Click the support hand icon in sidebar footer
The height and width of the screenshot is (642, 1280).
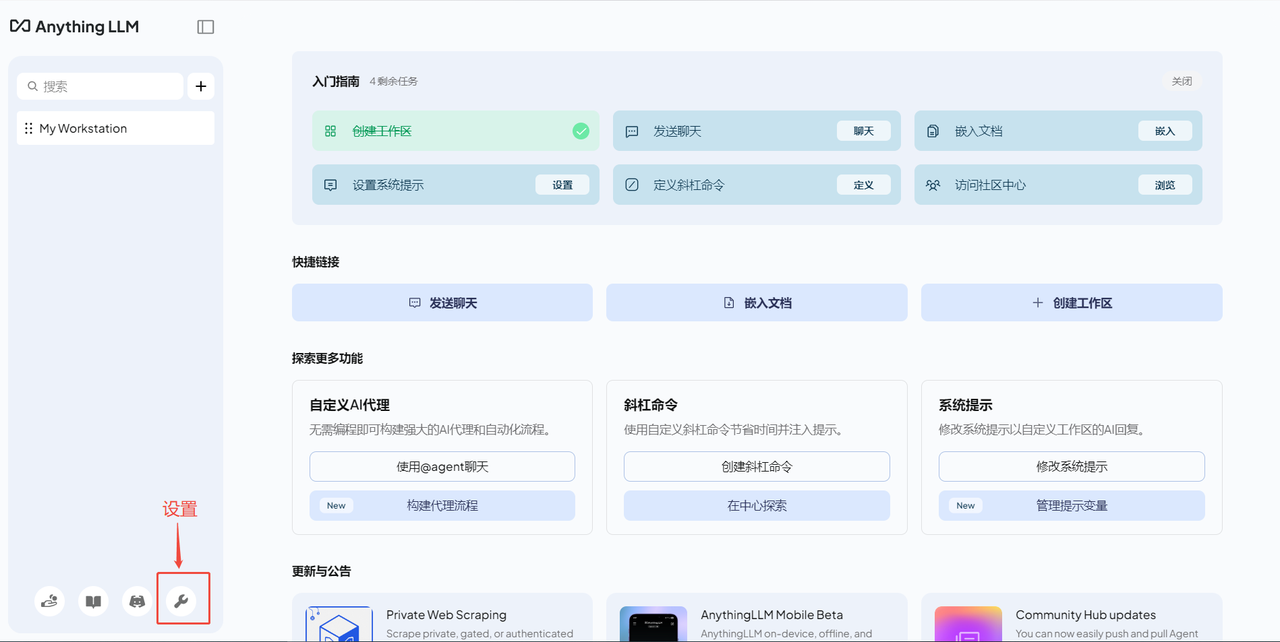(50, 601)
